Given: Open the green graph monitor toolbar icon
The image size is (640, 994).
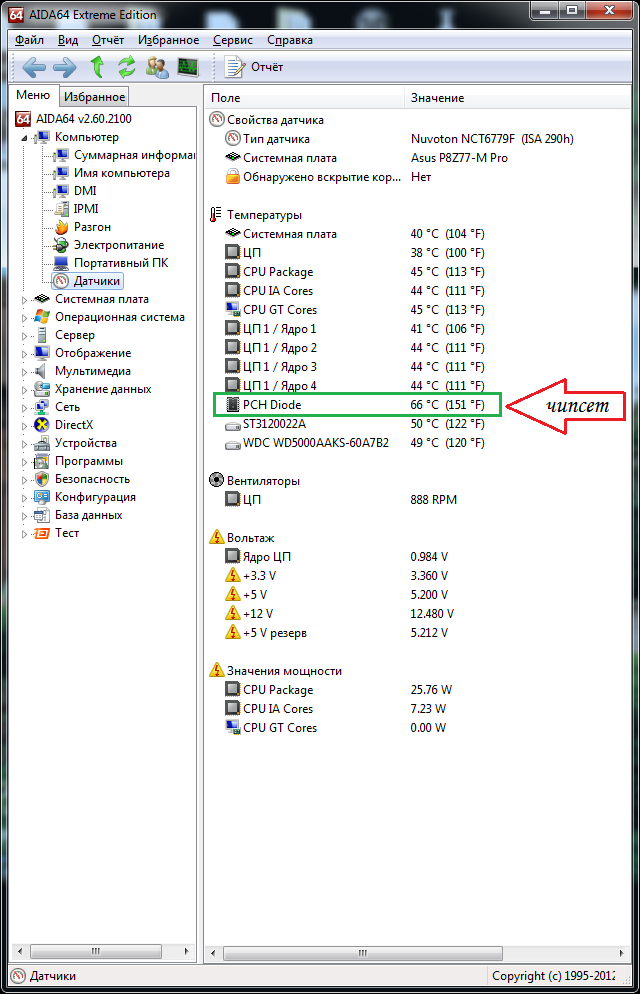Looking at the screenshot, I should coord(187,67).
